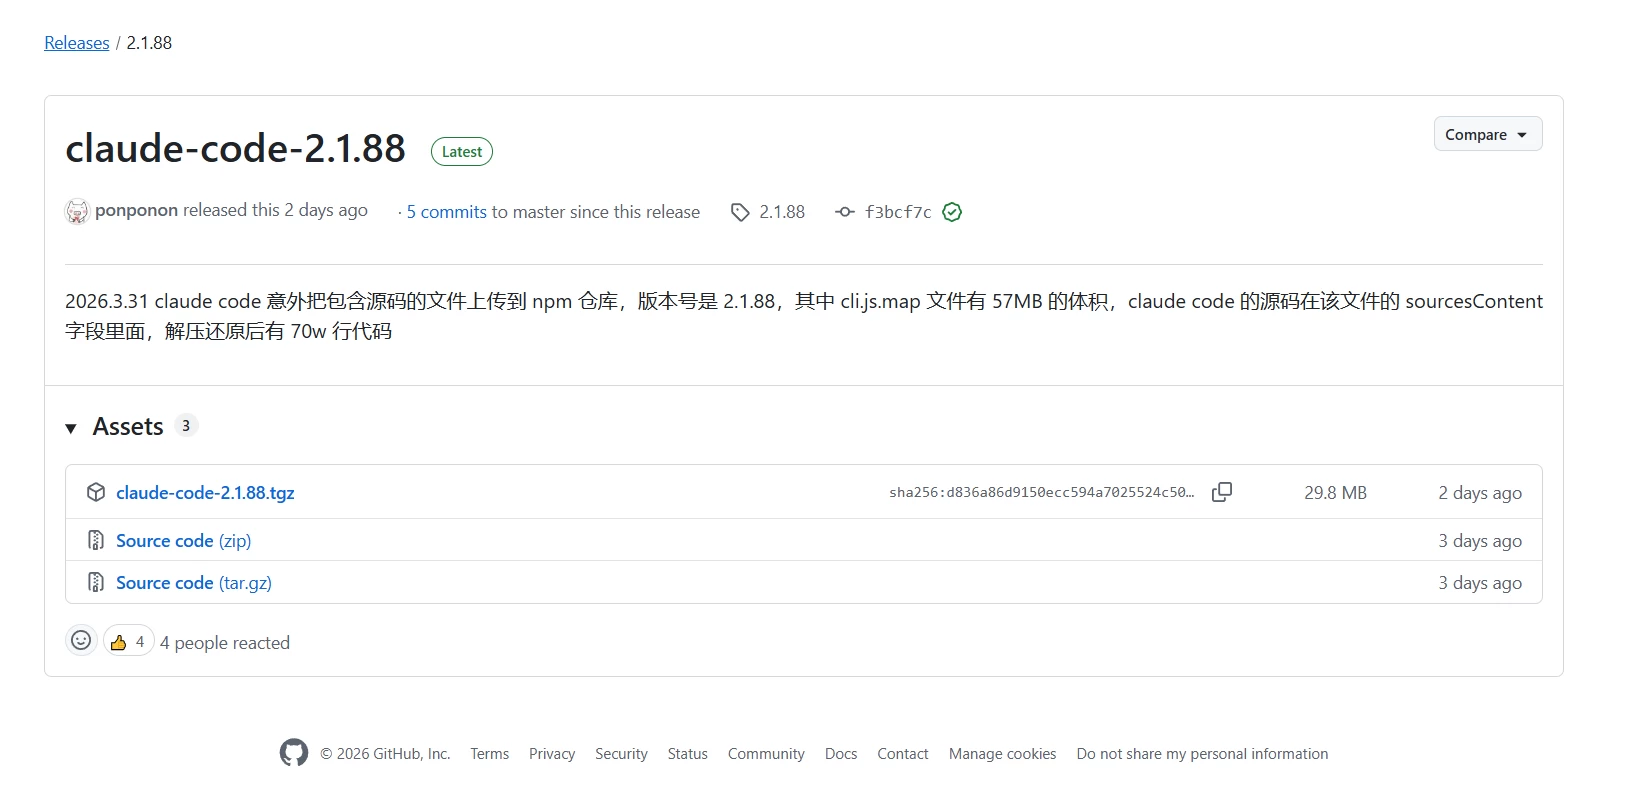This screenshot has height=805, width=1625.
Task: Click the package icon of claude-code-2.1.88.tgz
Action: [96, 492]
